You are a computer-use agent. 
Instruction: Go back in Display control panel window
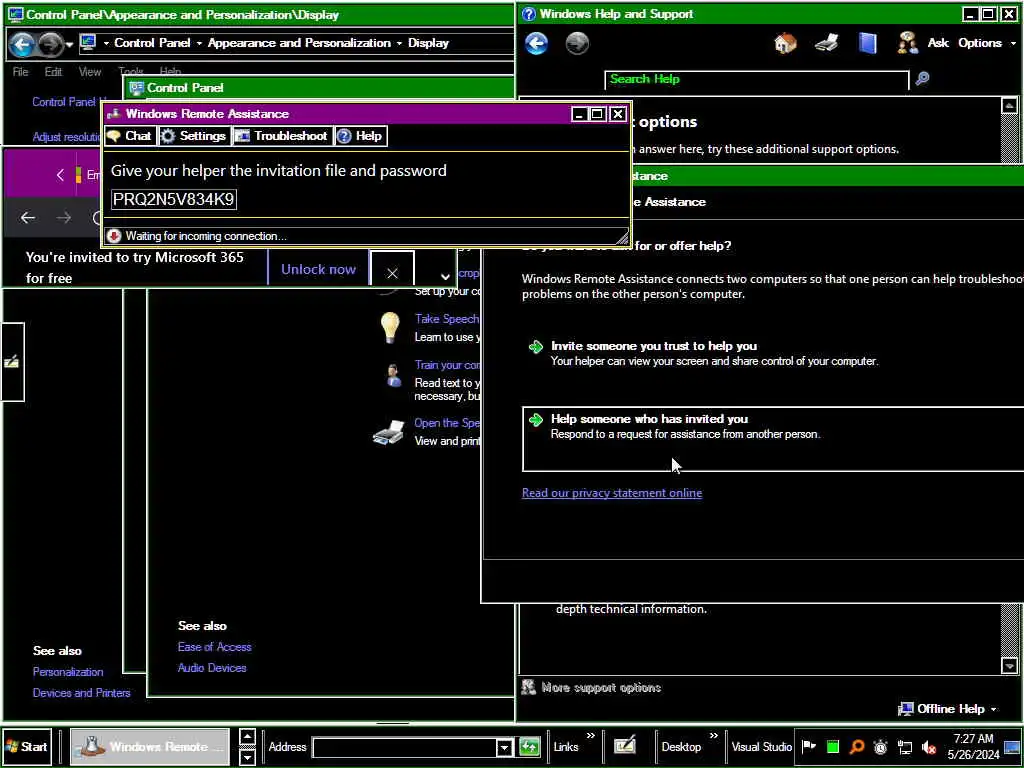click(x=22, y=44)
